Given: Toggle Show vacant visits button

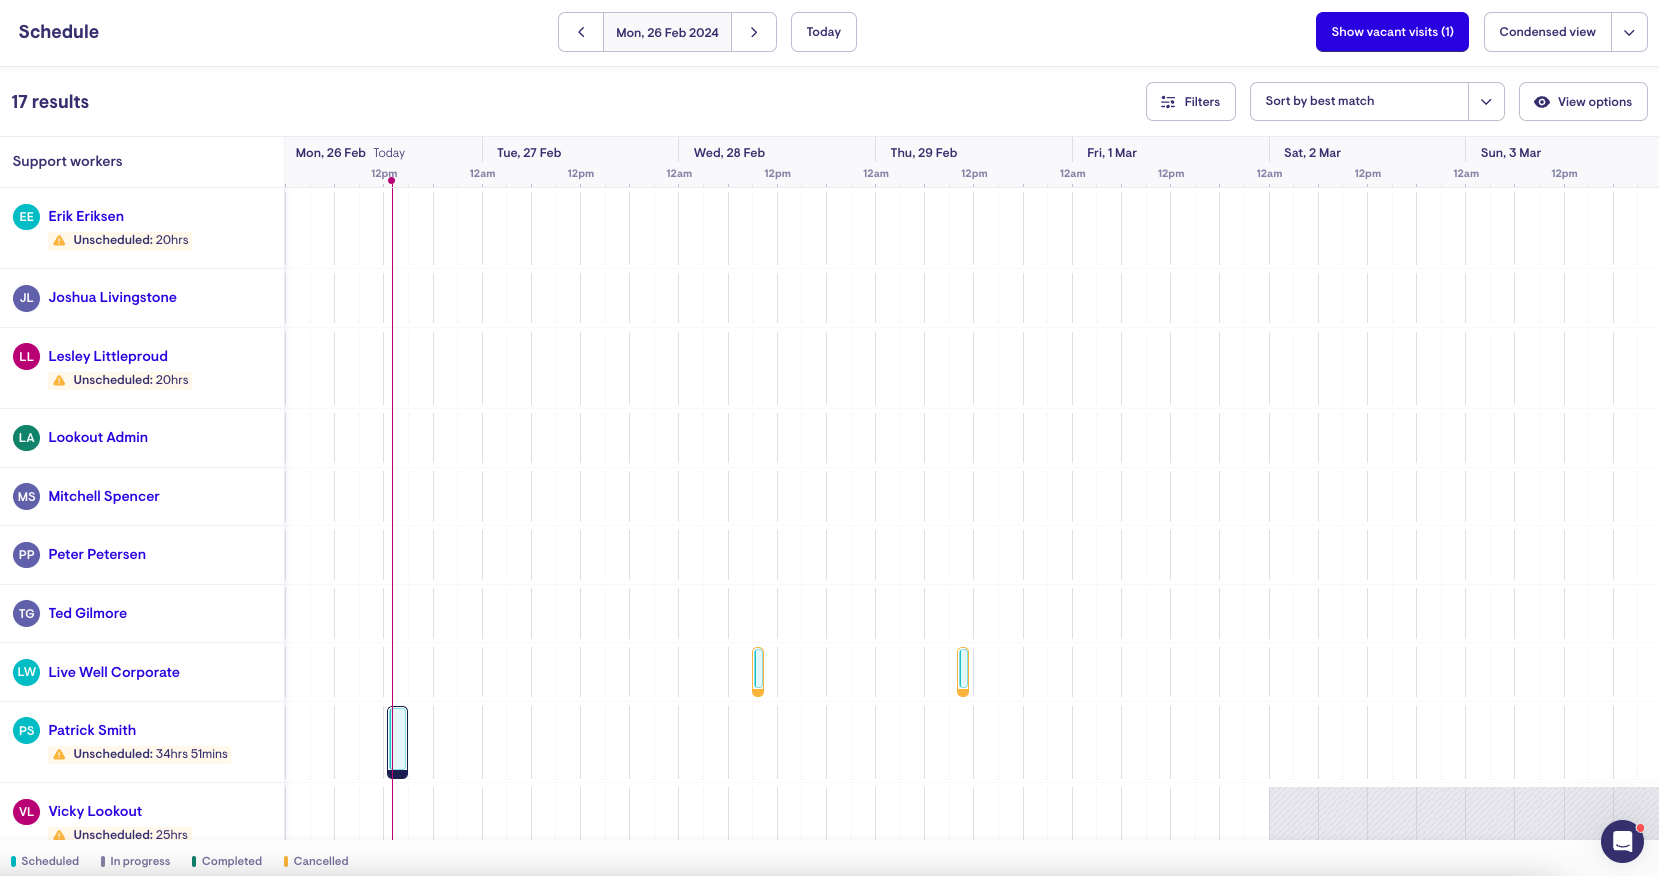Looking at the screenshot, I should tap(1391, 32).
